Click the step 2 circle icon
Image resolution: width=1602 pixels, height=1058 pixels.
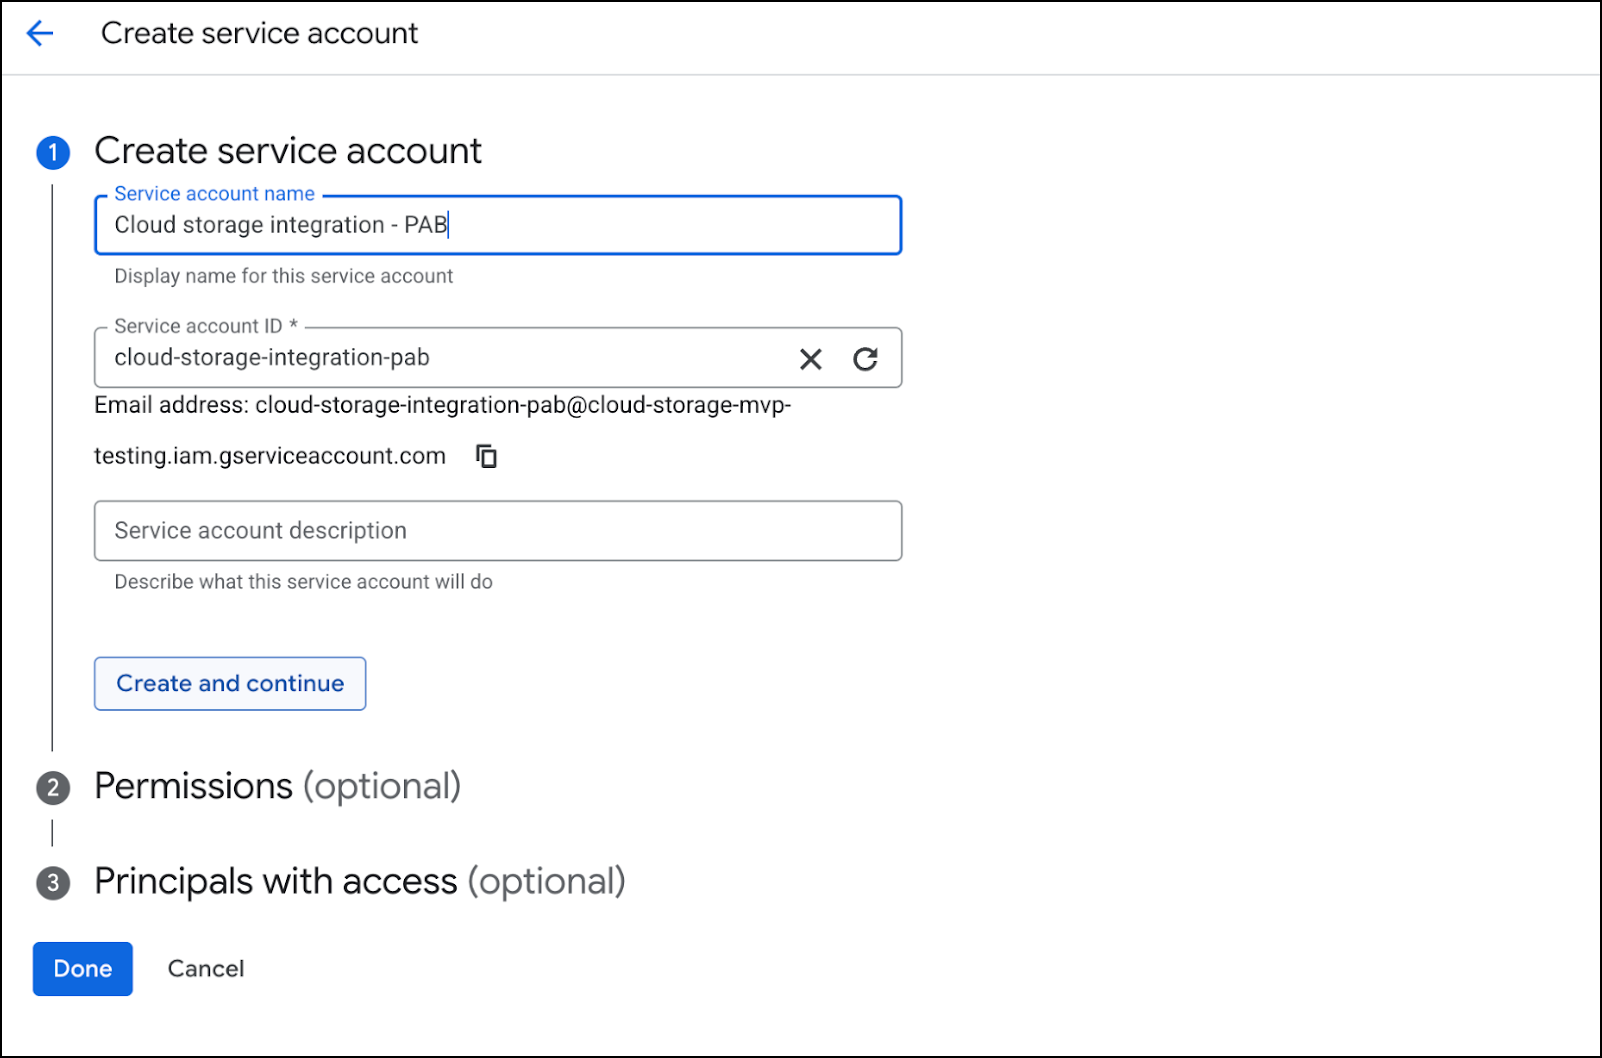53,788
